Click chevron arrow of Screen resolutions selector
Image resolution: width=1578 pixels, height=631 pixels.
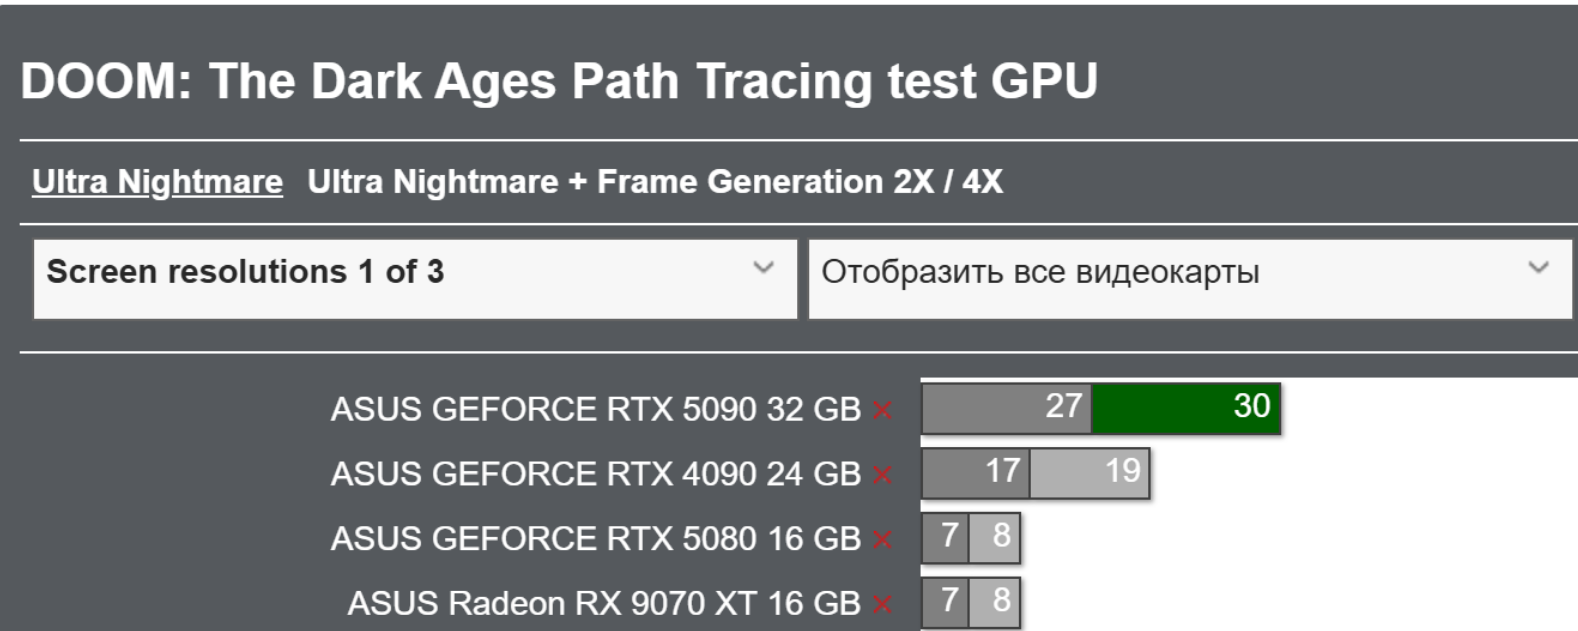[x=764, y=268]
